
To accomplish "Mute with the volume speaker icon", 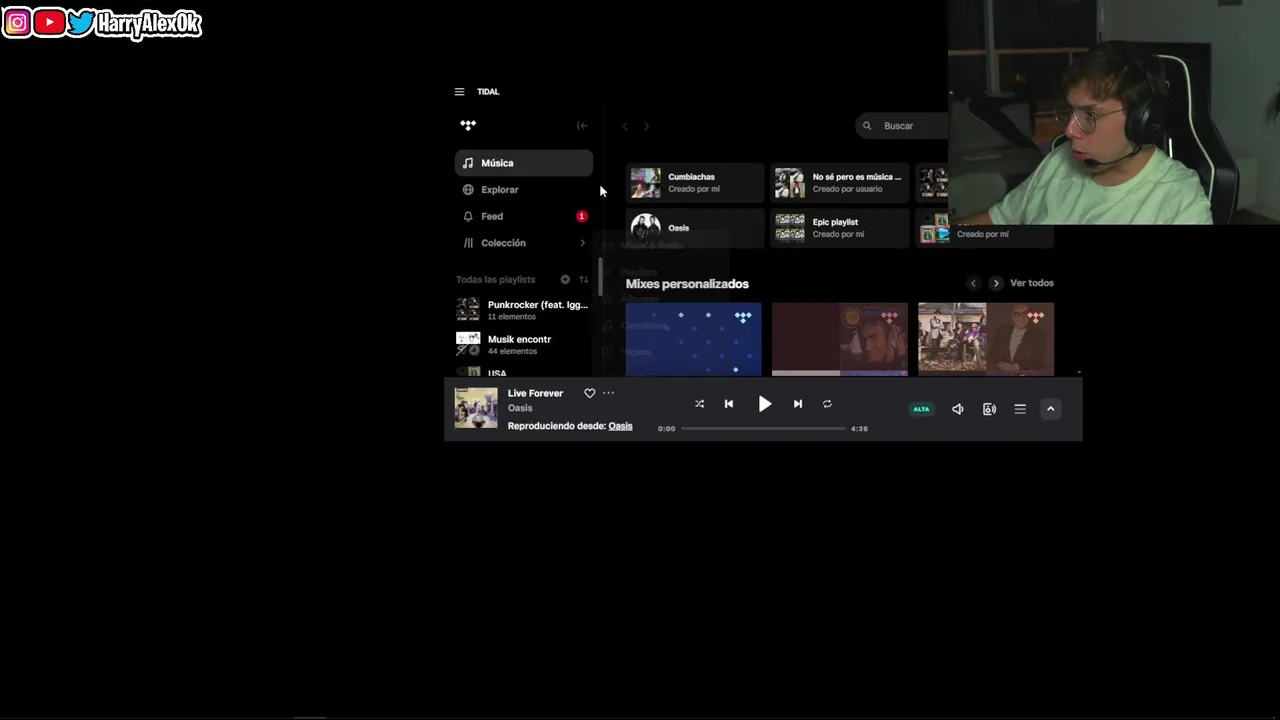I will (957, 409).
